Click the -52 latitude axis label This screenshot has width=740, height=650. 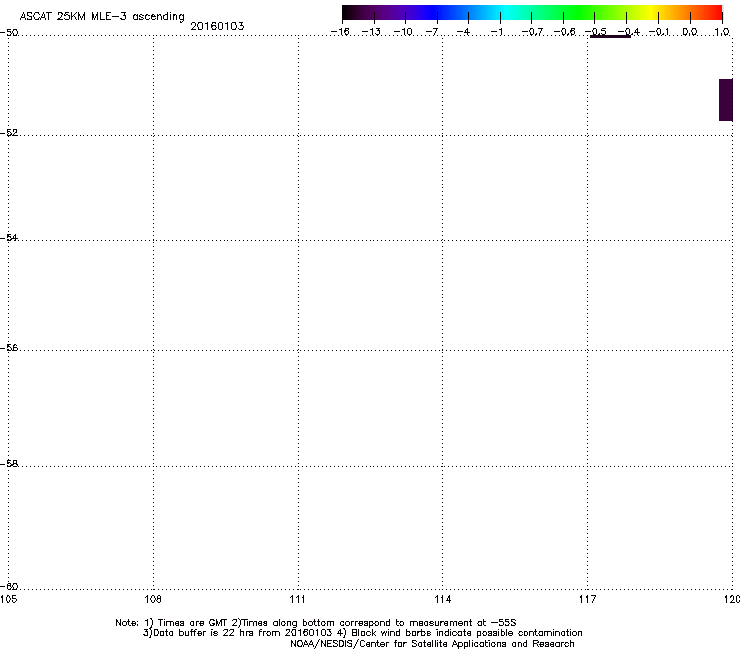[9, 133]
